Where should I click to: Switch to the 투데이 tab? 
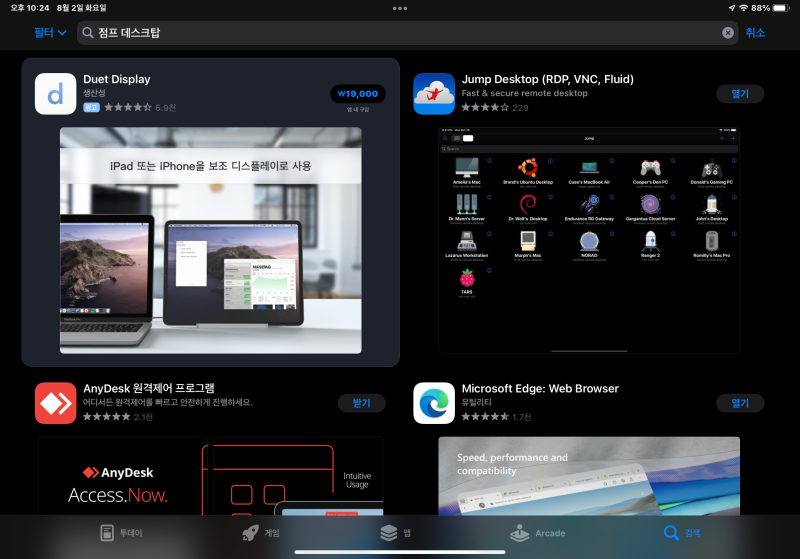pos(121,533)
